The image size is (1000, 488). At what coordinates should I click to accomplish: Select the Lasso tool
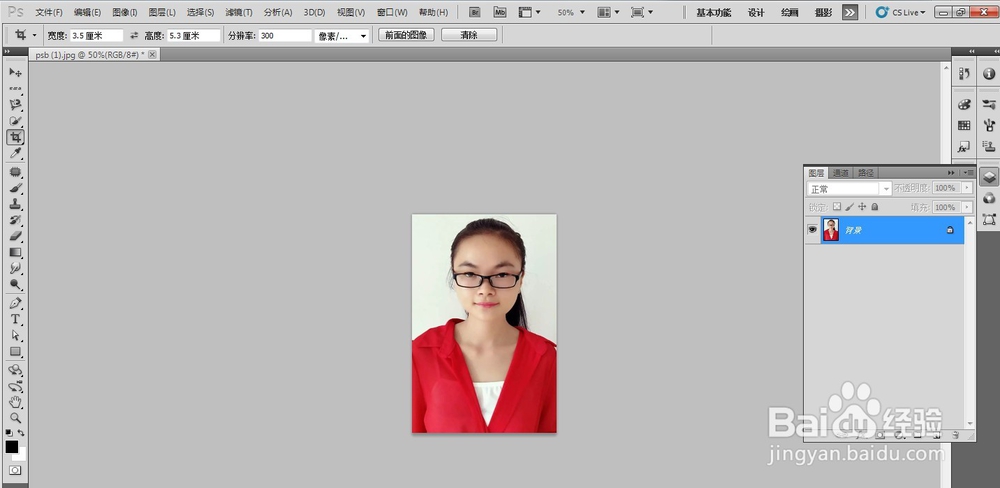pos(15,105)
